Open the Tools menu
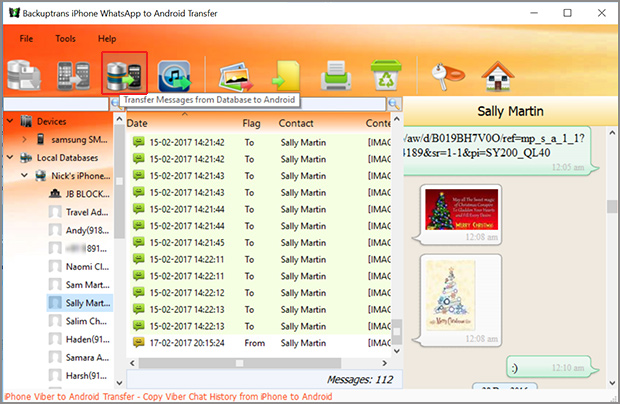This screenshot has width=620, height=404. pos(65,39)
